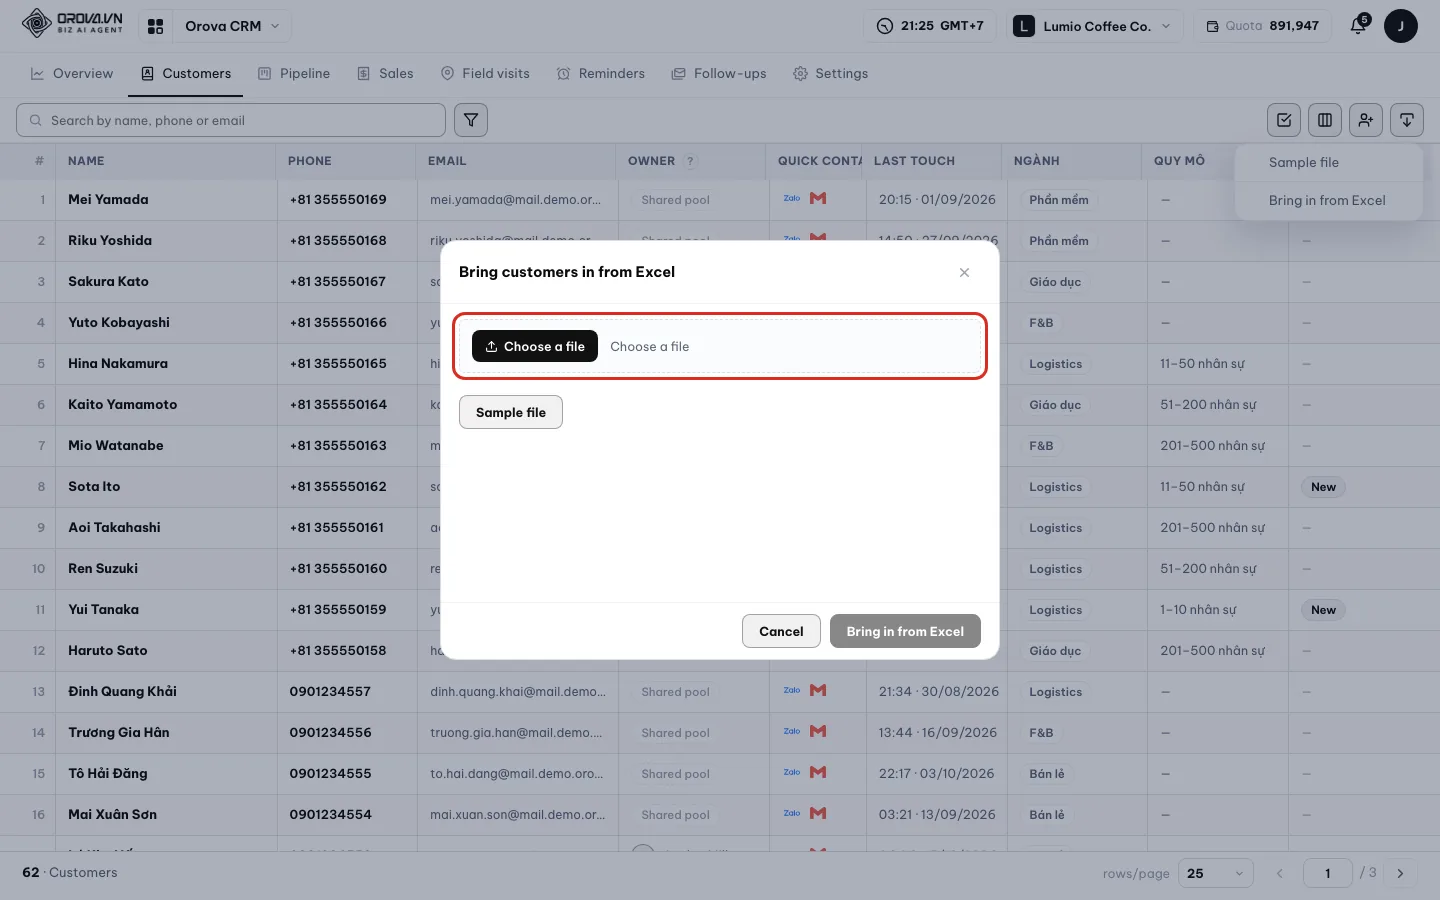This screenshot has height=900, width=1440.
Task: Go to the previous page arrow
Action: [1279, 873]
